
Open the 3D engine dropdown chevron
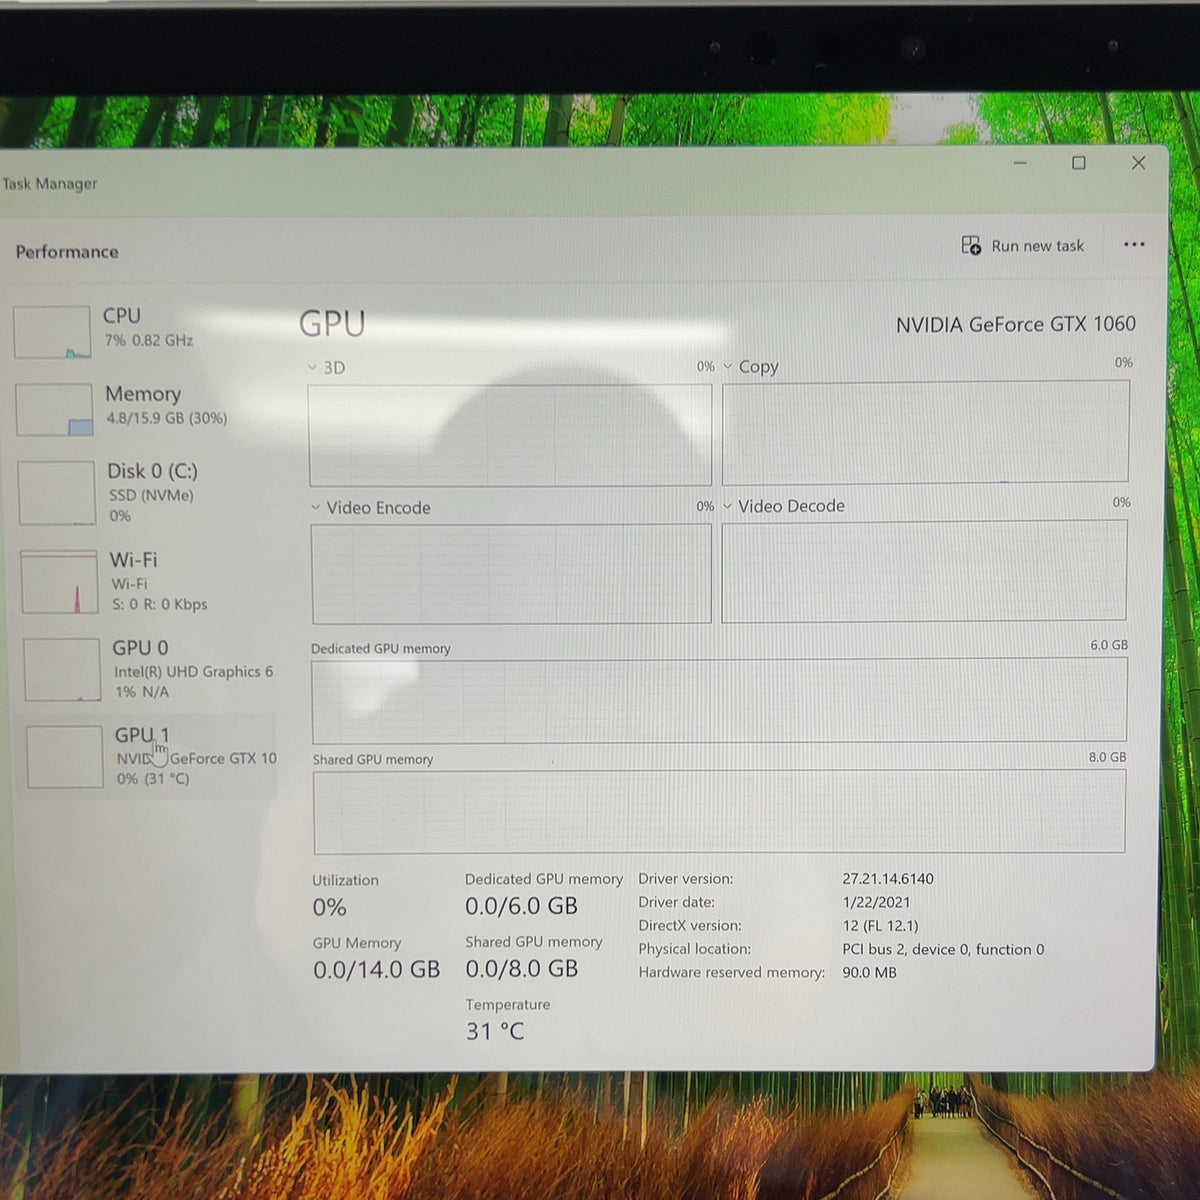[x=313, y=368]
